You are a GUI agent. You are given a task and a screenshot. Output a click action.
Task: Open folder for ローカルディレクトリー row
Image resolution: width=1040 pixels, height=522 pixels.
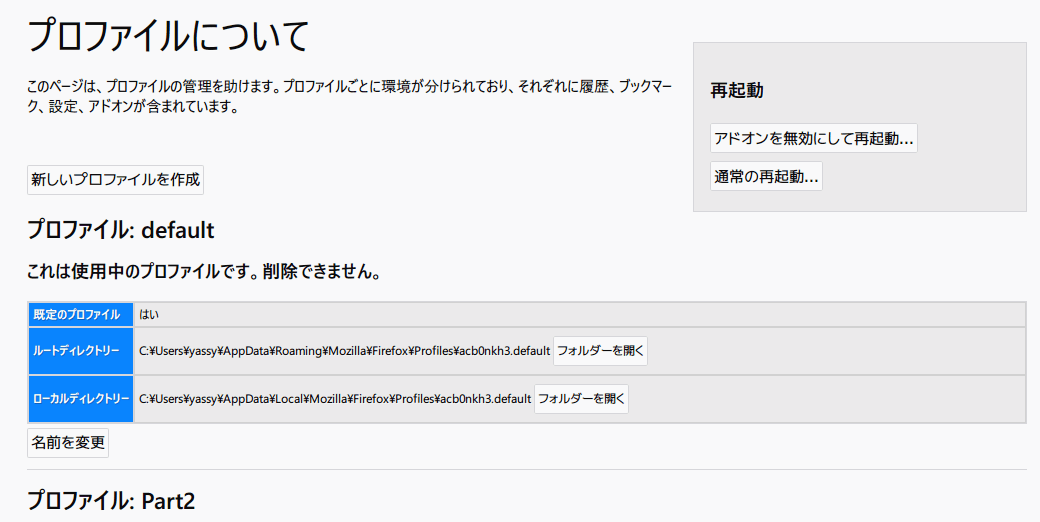pos(581,399)
